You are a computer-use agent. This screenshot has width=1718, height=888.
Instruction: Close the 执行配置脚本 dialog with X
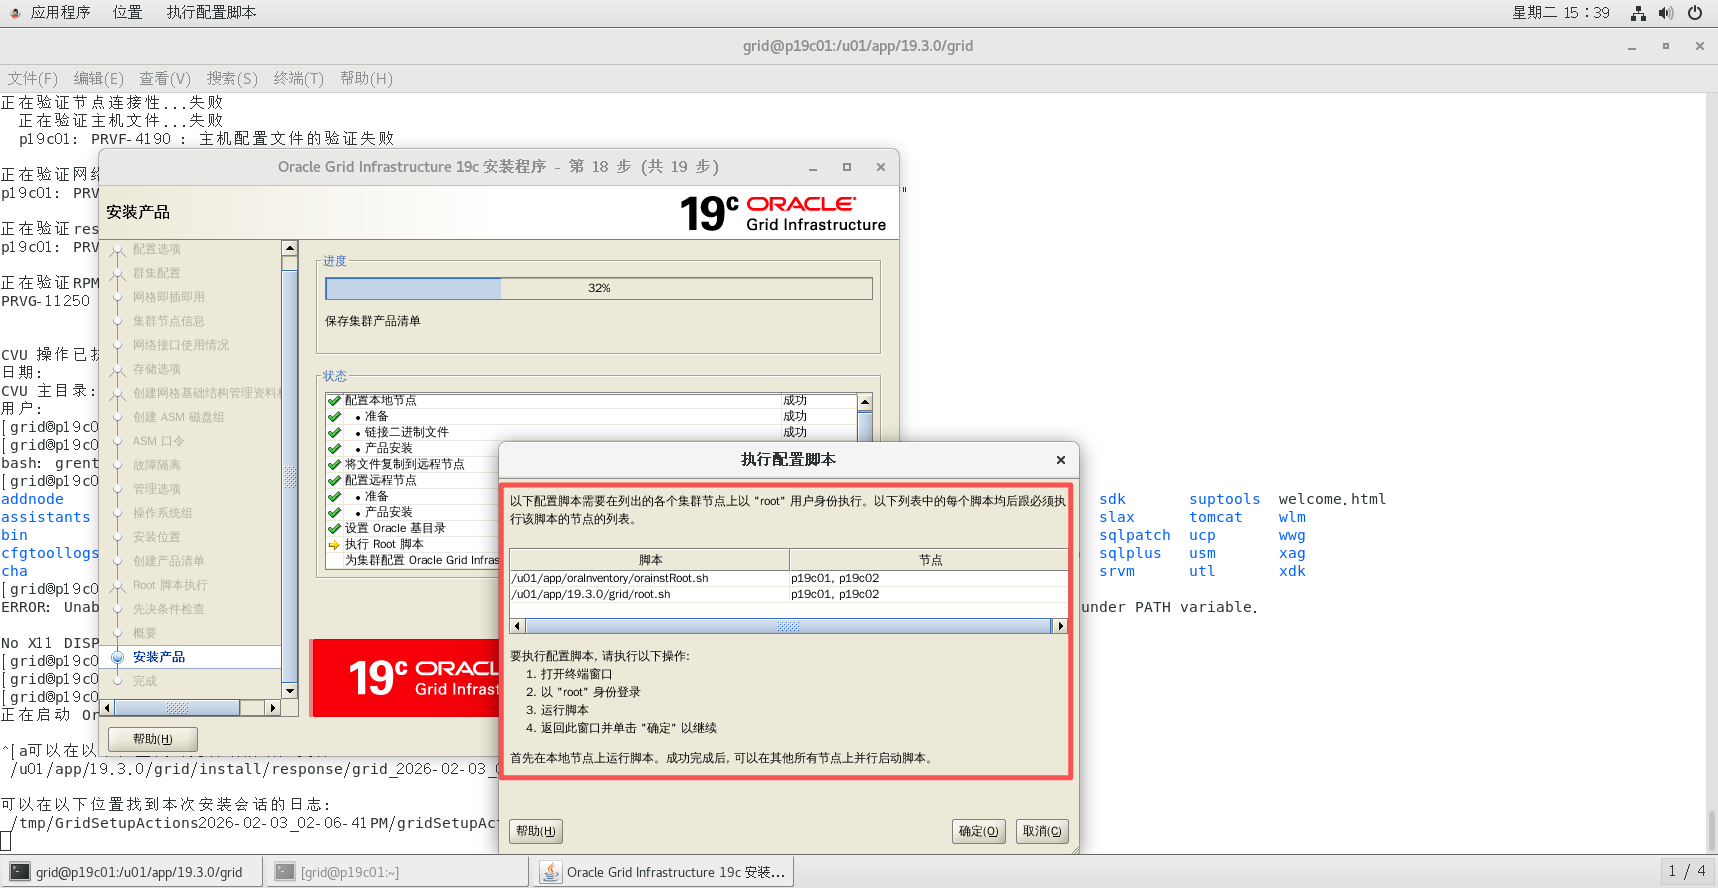click(x=1060, y=460)
